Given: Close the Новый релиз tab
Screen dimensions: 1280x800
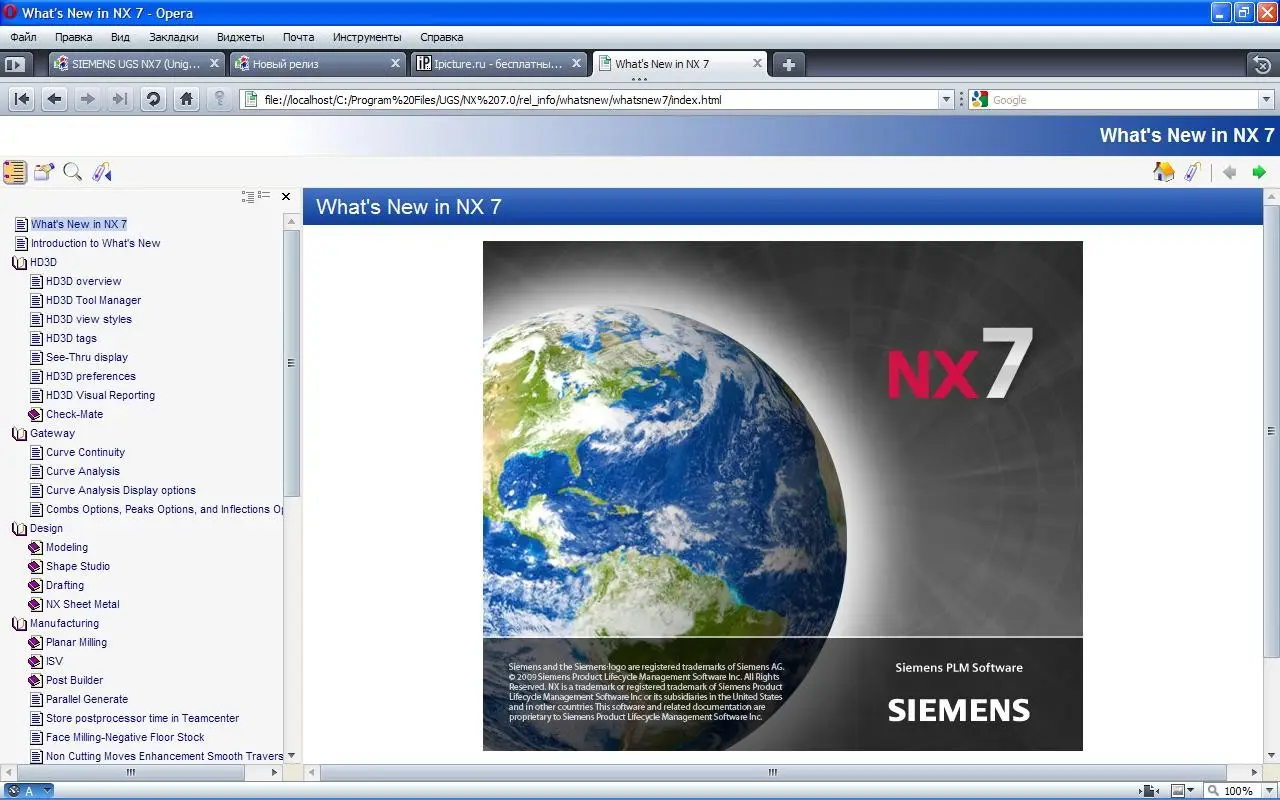Looking at the screenshot, I should pos(395,63).
